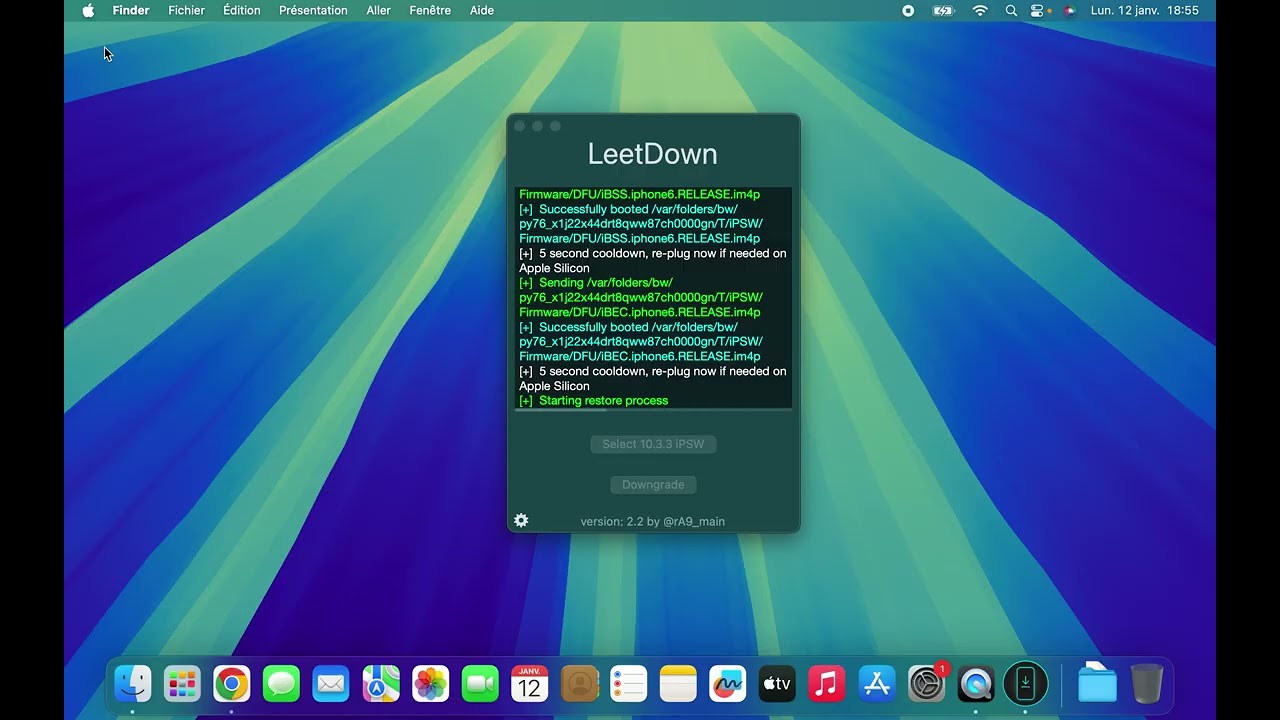
Task: Open Calendar showing 12 in Dock
Action: point(529,684)
